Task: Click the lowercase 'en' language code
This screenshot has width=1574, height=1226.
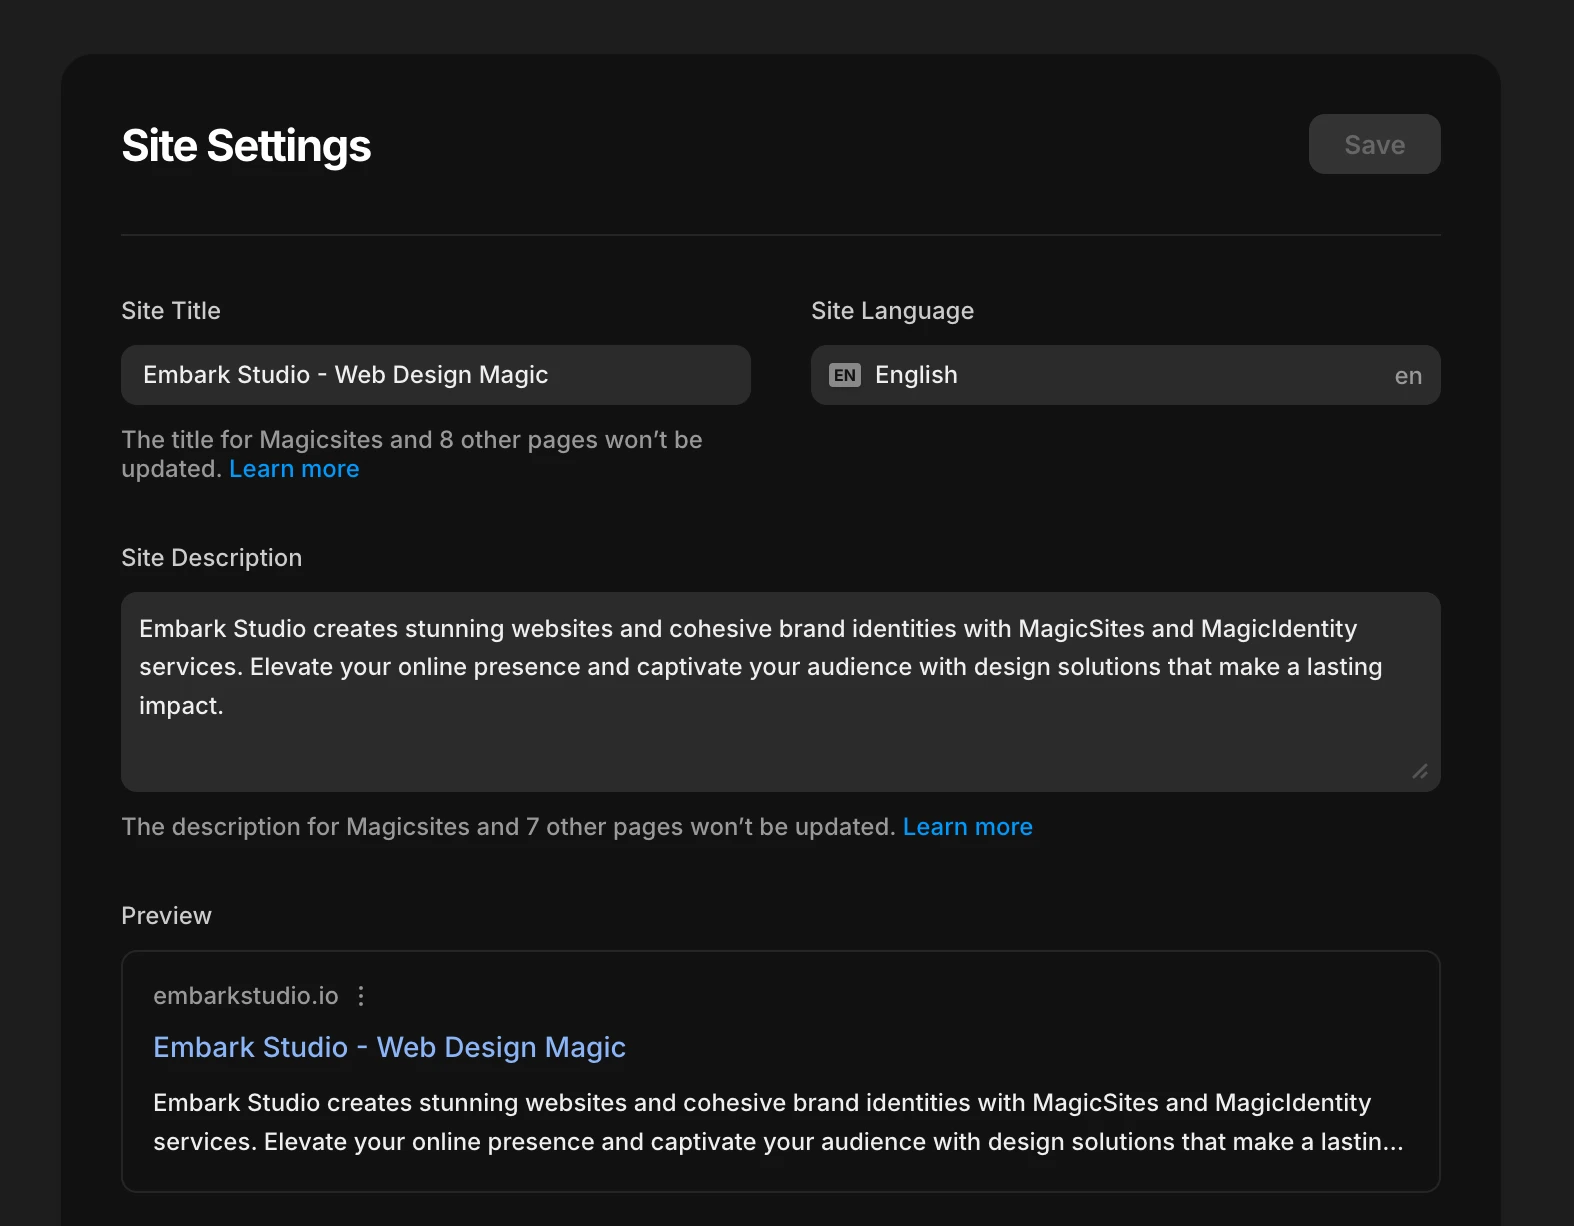Action: pyautogui.click(x=1408, y=376)
